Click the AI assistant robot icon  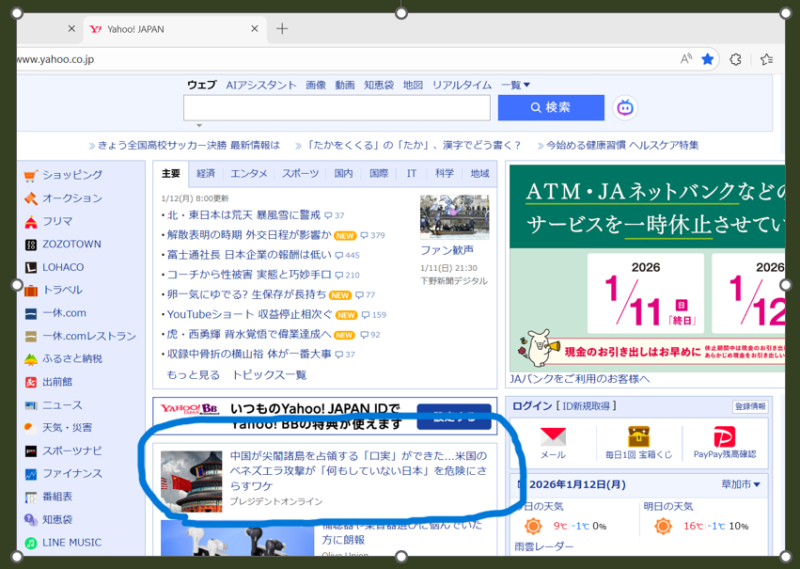point(625,107)
